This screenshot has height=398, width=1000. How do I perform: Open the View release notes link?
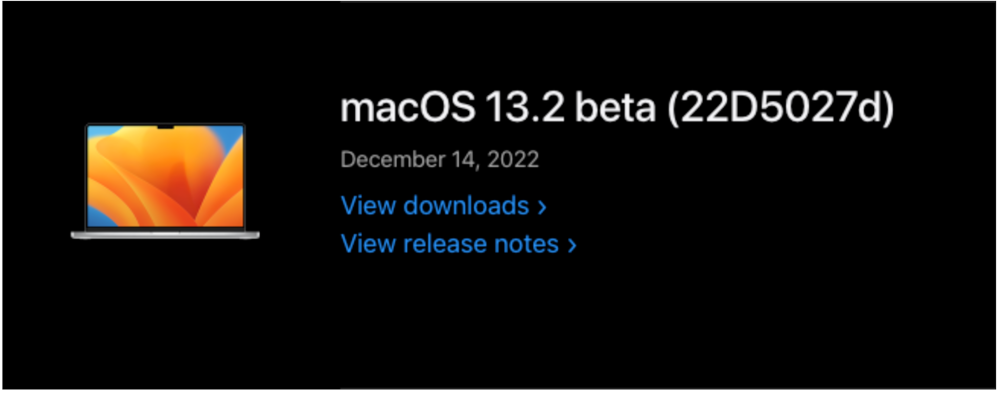459,244
